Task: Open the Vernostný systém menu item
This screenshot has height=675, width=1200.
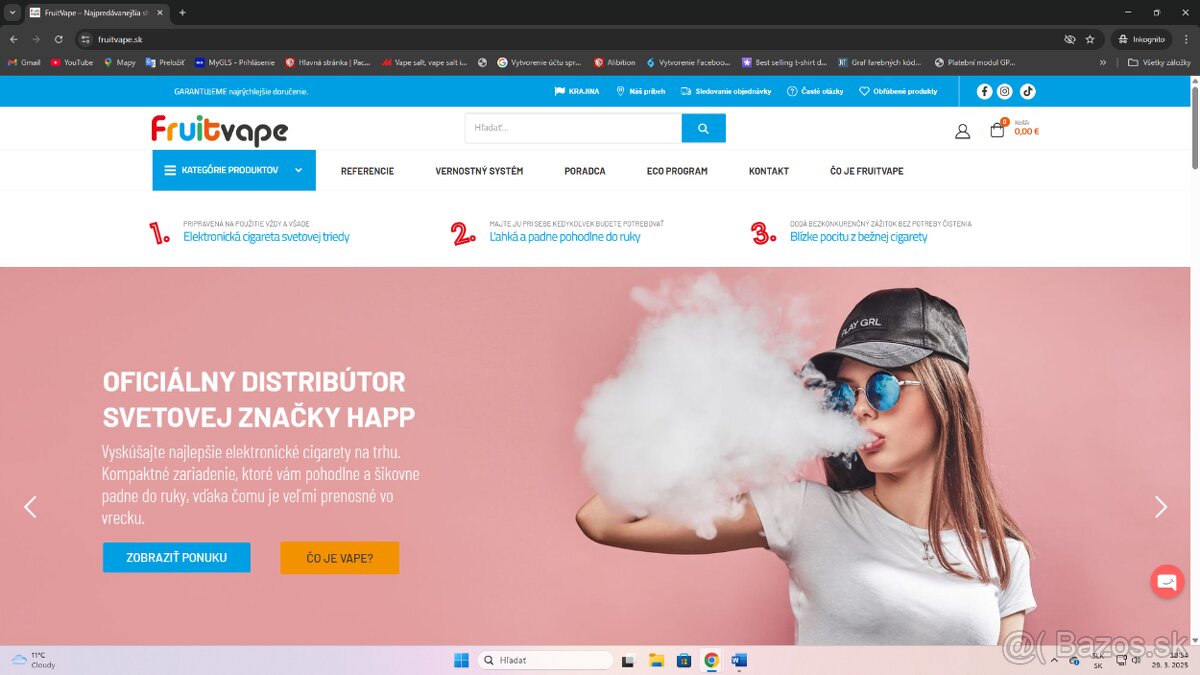Action: [x=479, y=171]
